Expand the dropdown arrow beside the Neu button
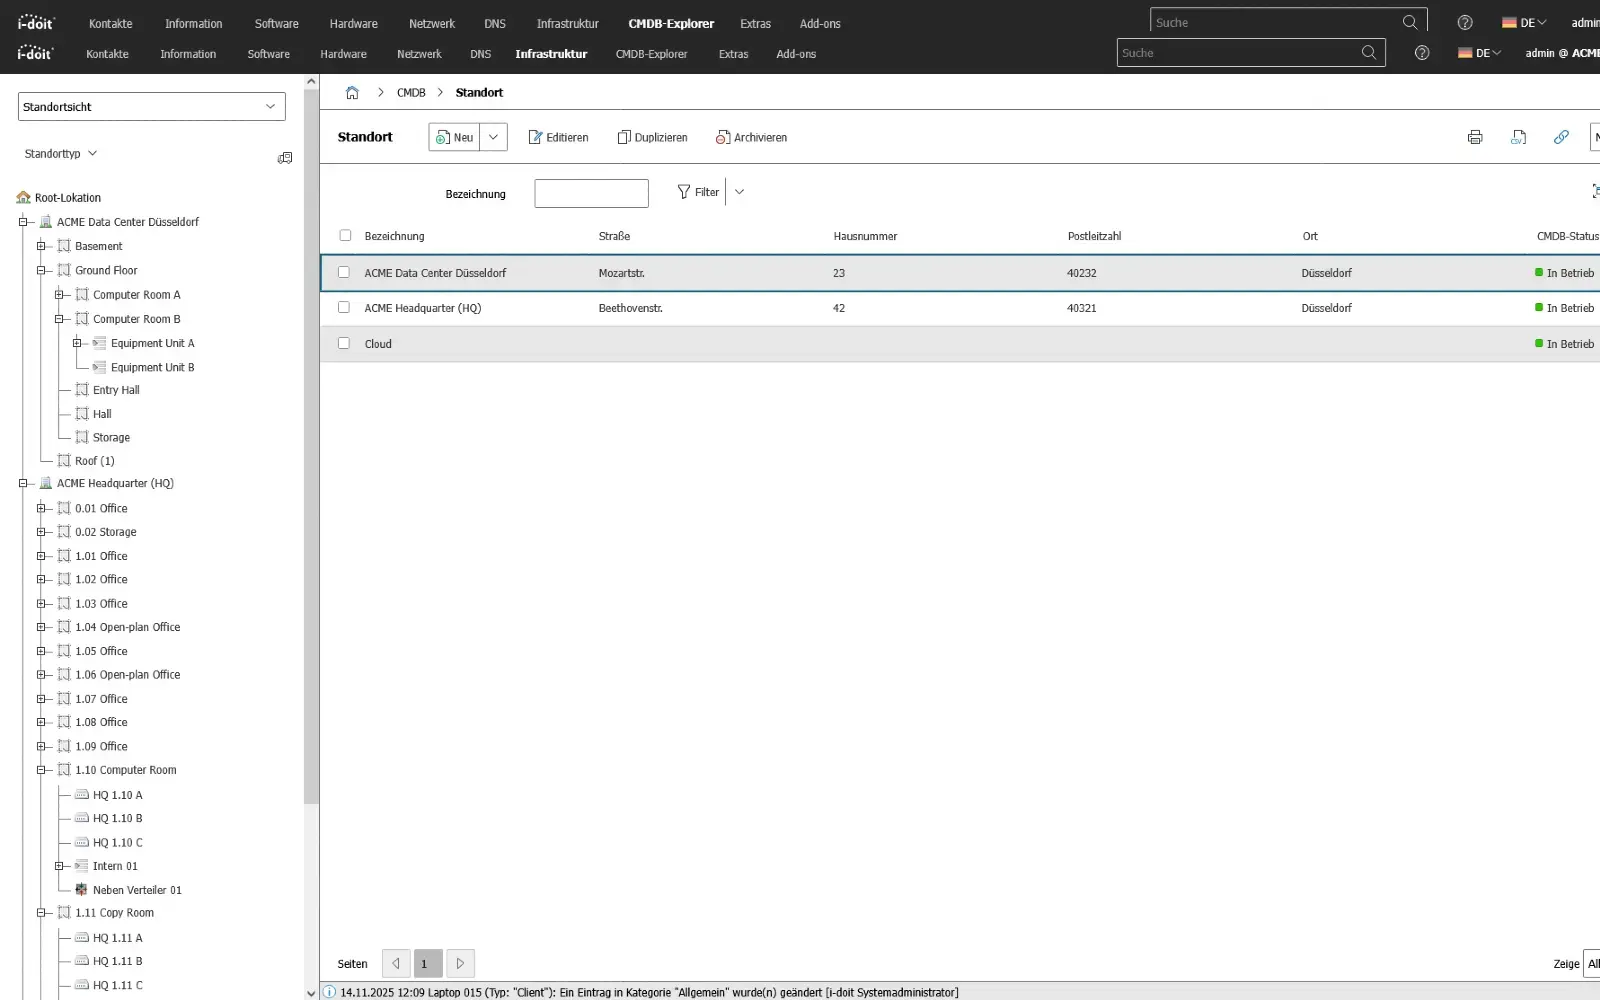 [493, 138]
